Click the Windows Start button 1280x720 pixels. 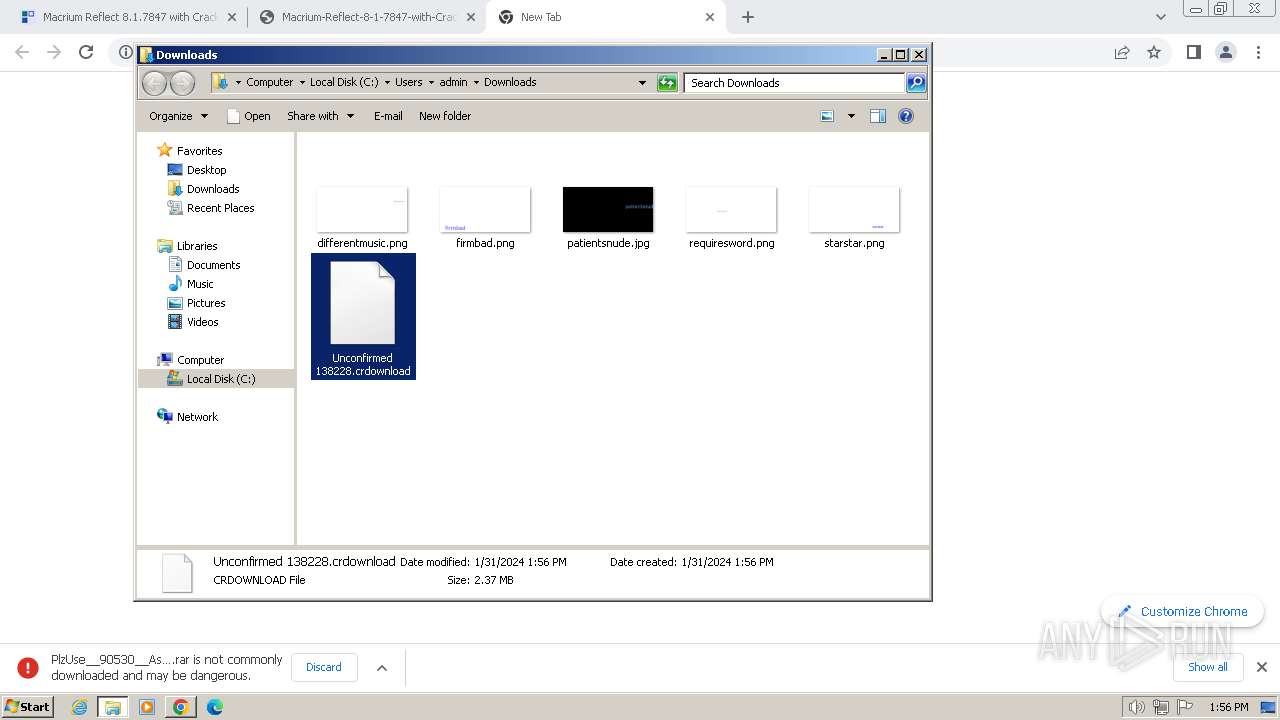[x=28, y=707]
